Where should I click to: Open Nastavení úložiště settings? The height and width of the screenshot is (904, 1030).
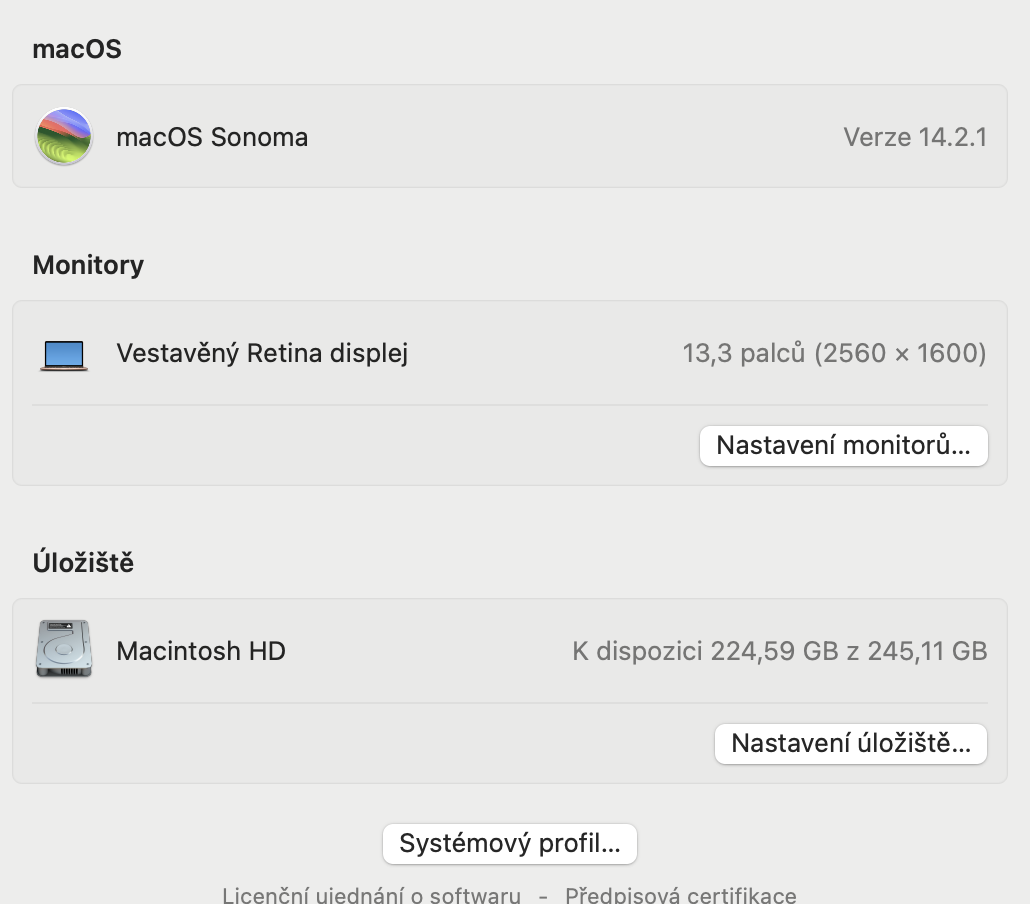click(850, 744)
